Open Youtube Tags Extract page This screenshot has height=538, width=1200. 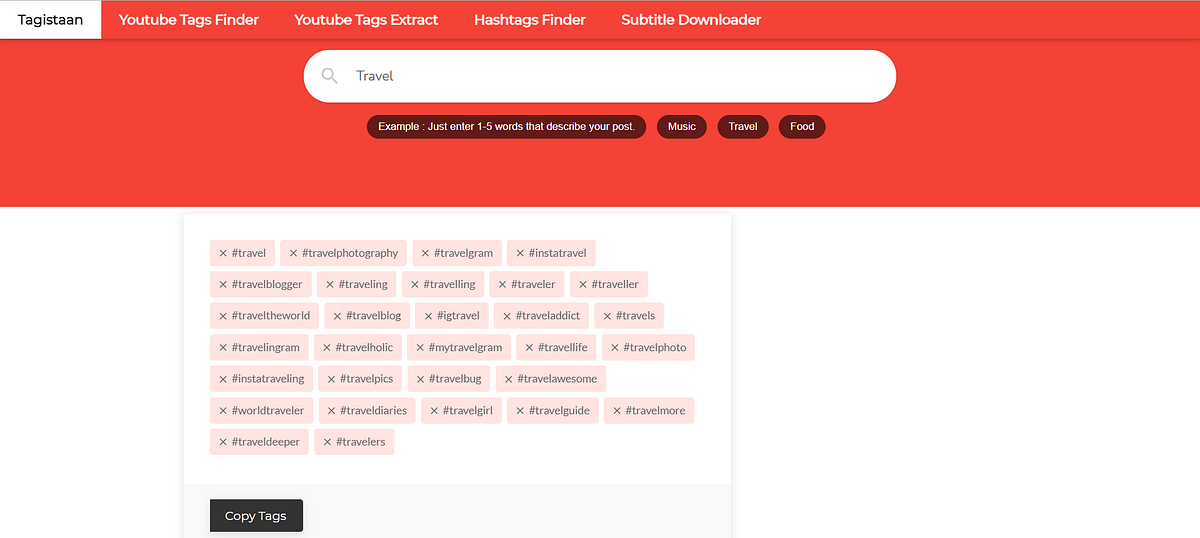(x=366, y=20)
